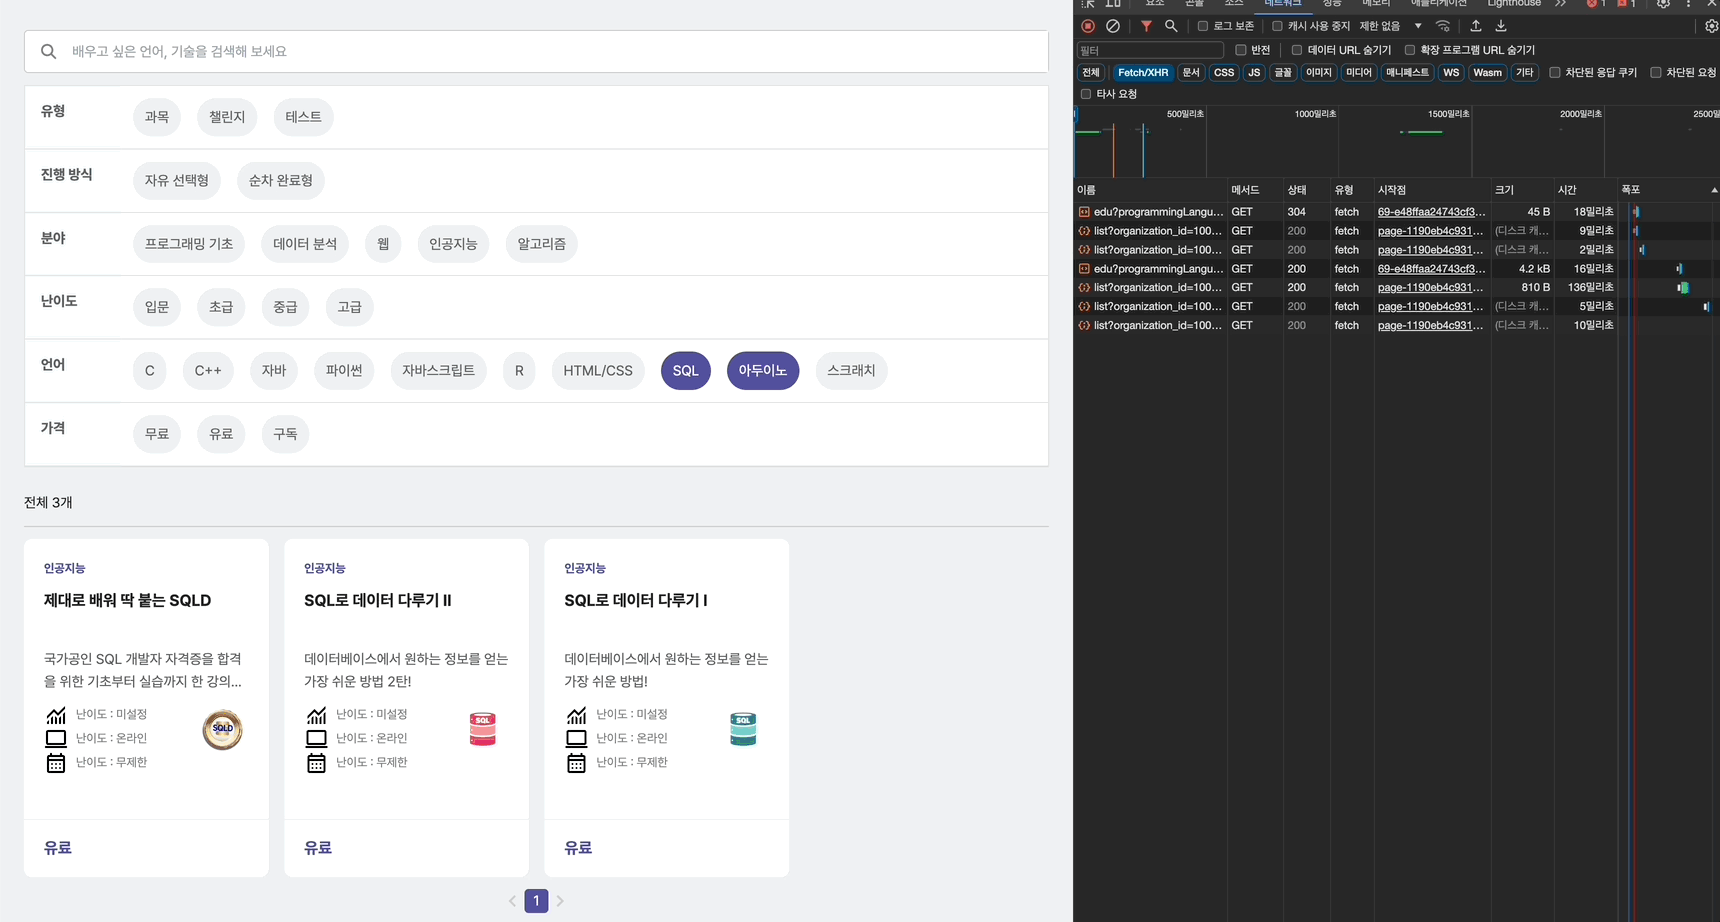Sort requests by 상태 column header
This screenshot has height=922, width=1720.
[1306, 190]
